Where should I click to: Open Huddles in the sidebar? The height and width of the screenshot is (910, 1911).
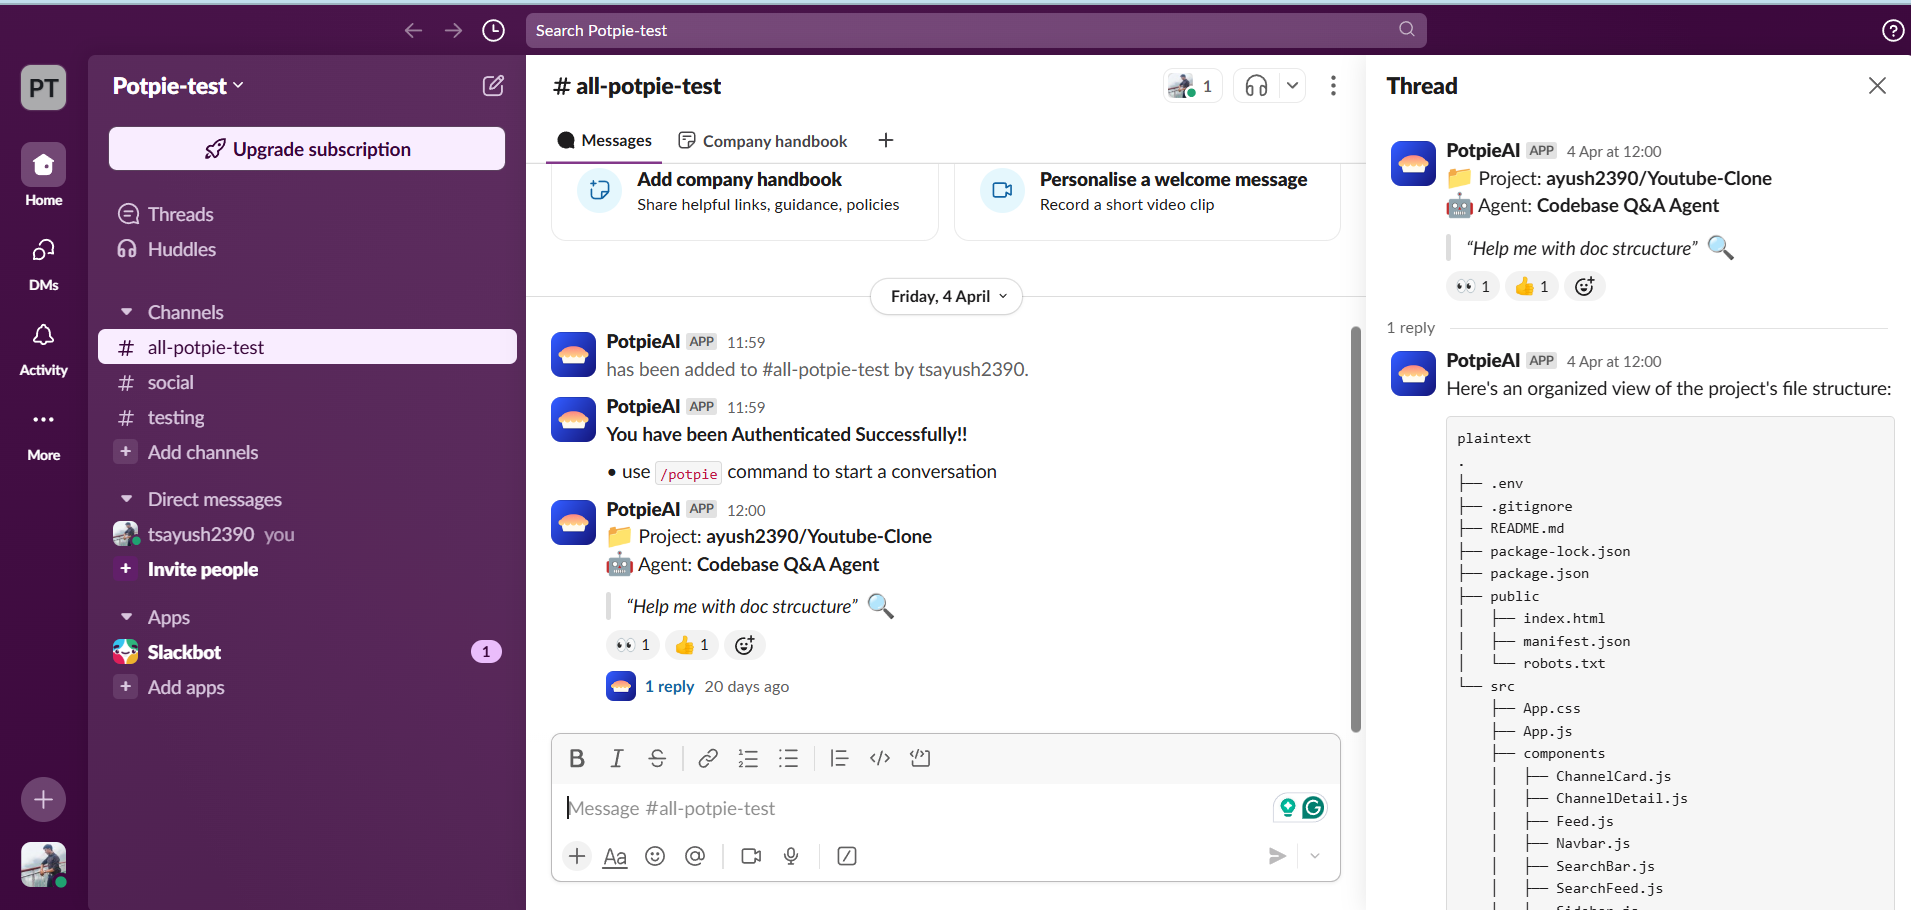307,249
